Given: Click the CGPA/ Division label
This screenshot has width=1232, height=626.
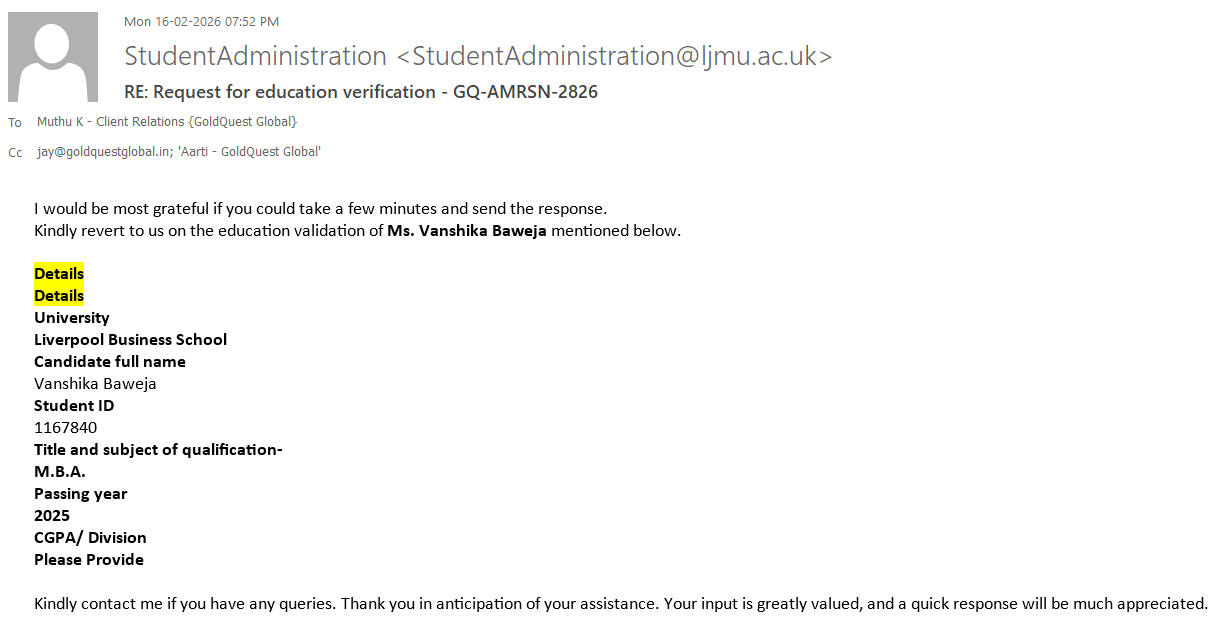Looking at the screenshot, I should coord(90,538).
